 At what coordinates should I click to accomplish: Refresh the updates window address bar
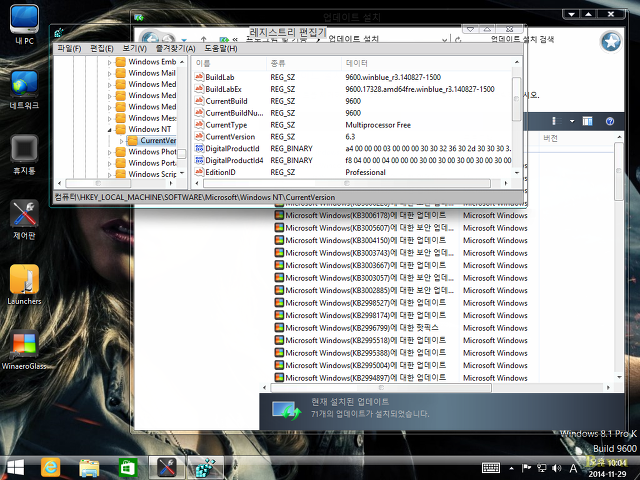click(x=458, y=40)
